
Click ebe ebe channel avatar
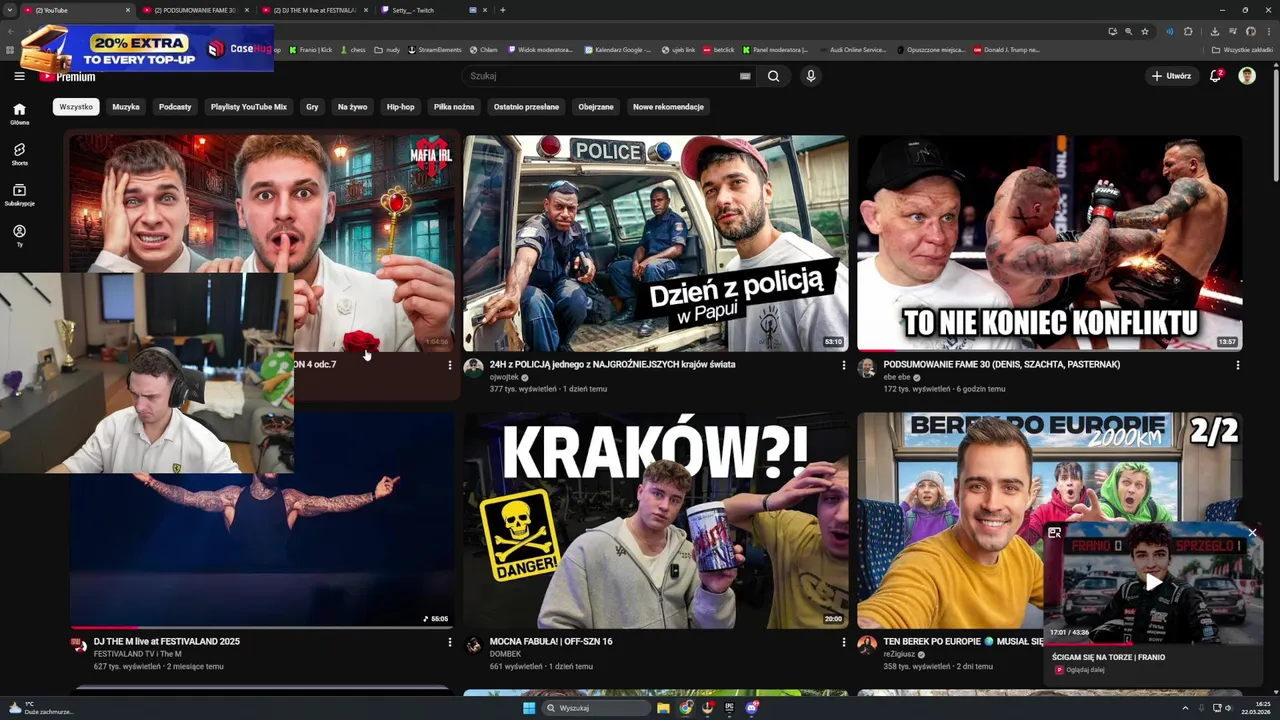pyautogui.click(x=867, y=368)
